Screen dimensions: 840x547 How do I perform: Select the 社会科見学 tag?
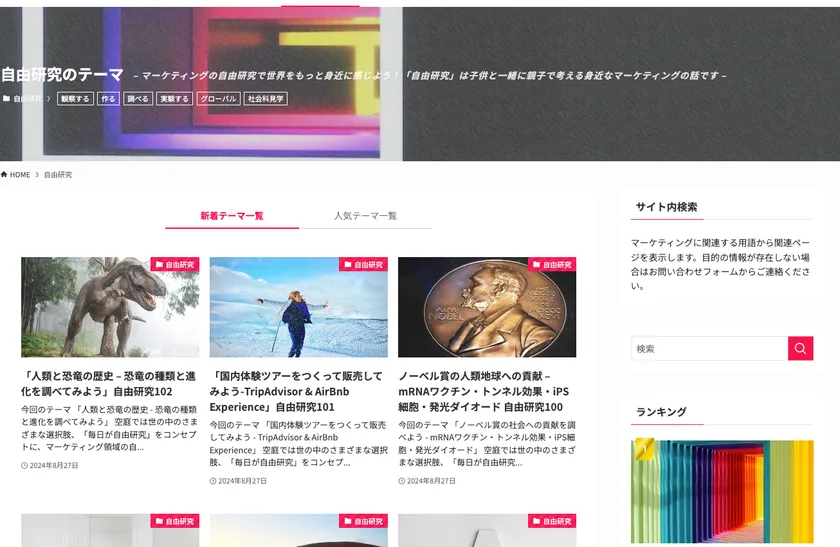266,99
